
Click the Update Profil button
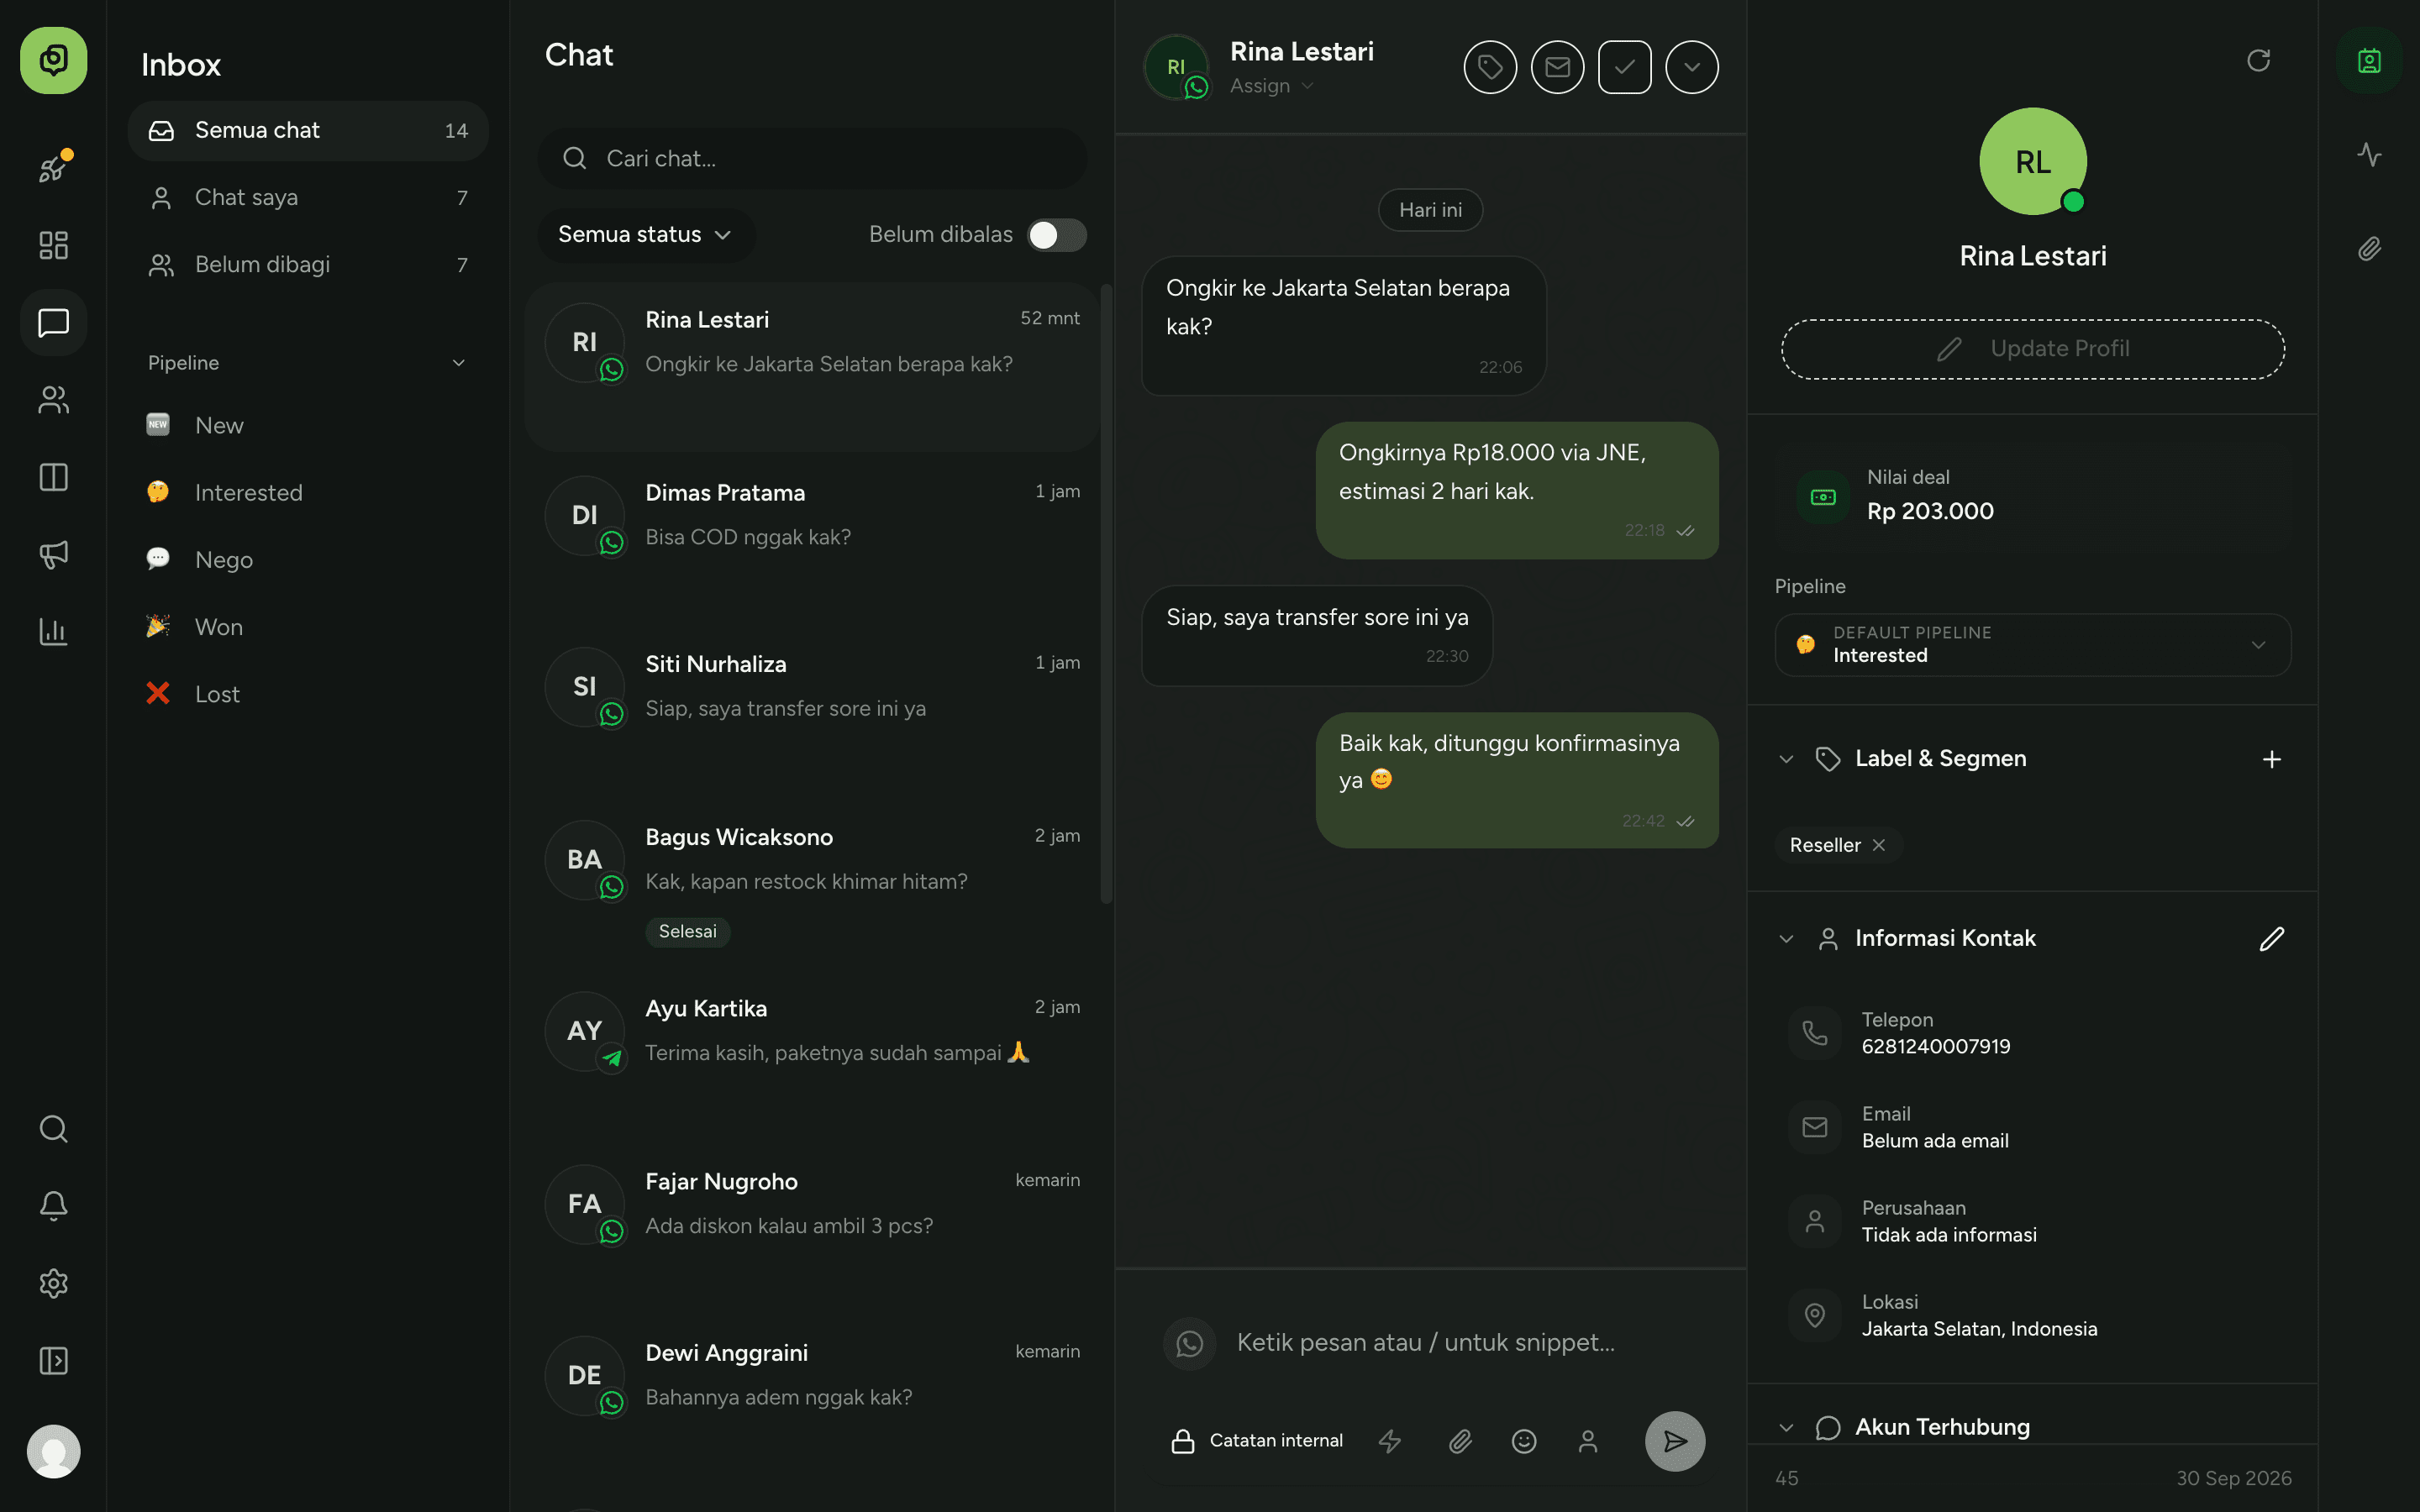2032,349
